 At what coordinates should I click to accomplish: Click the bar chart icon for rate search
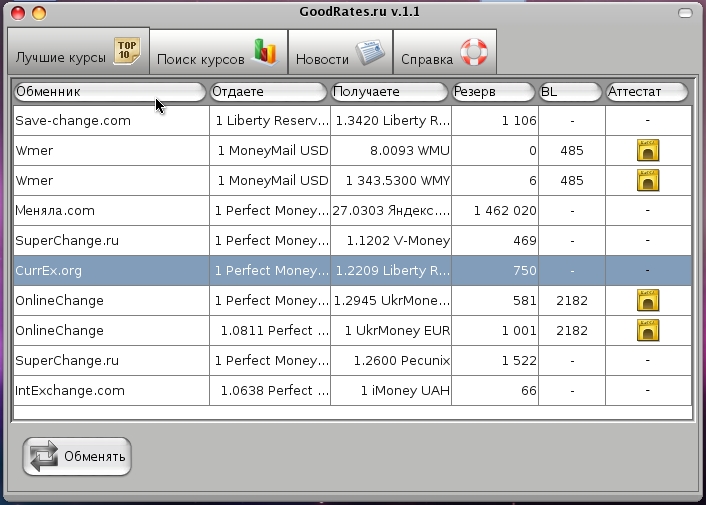pyautogui.click(x=265, y=52)
